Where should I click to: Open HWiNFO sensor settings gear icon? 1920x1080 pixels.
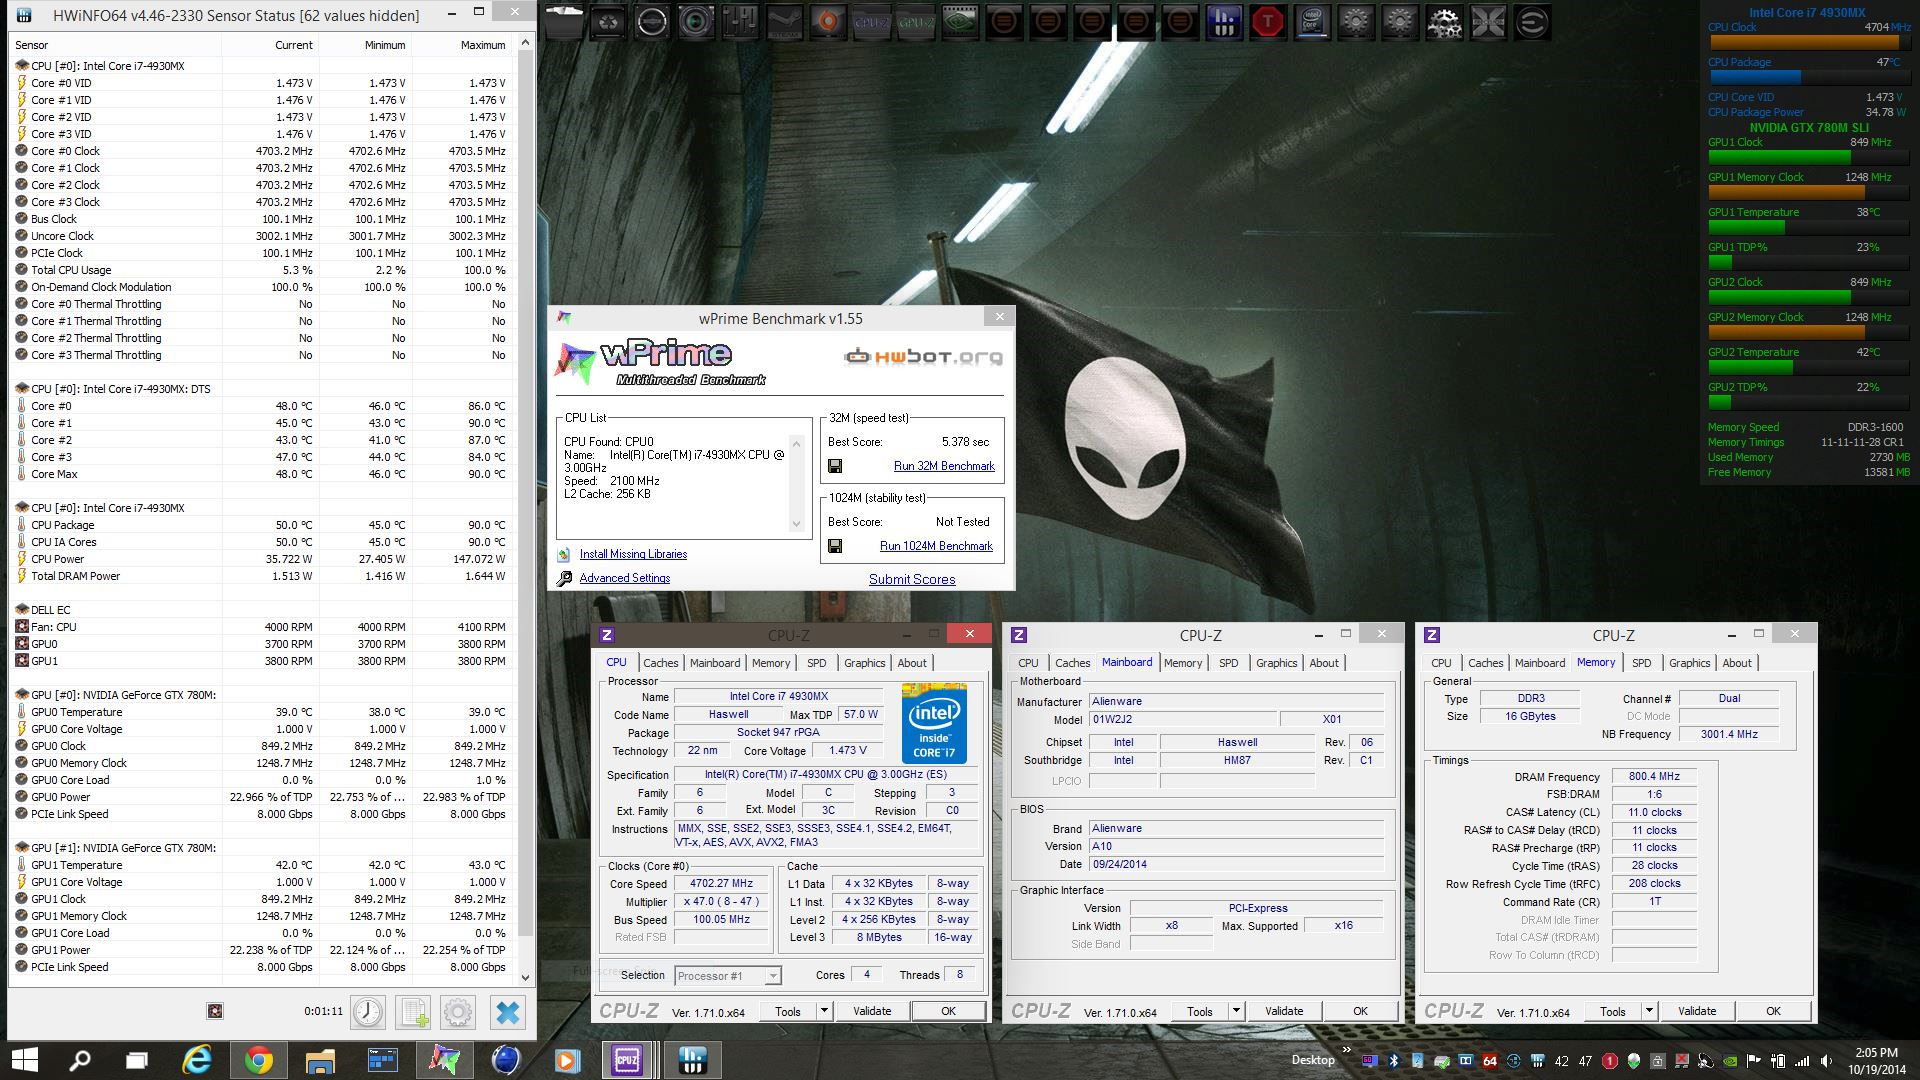[458, 1012]
